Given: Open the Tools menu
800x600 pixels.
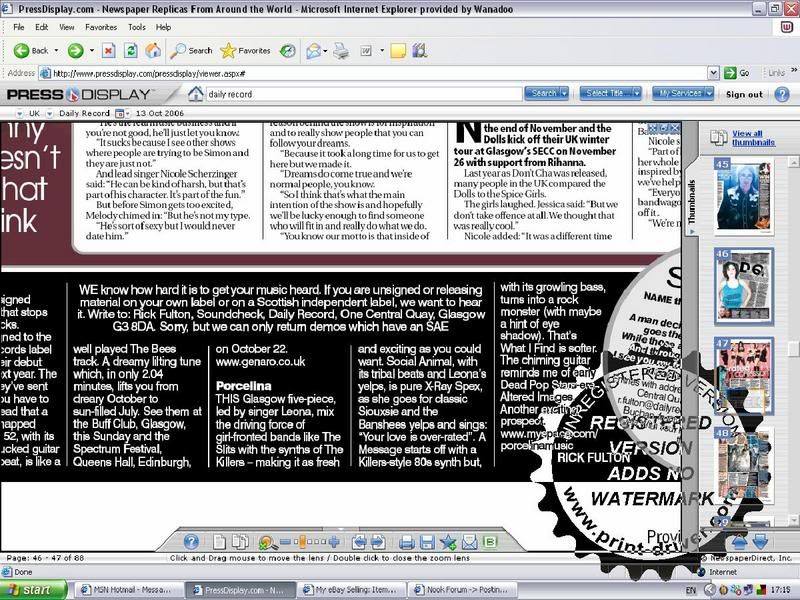Looking at the screenshot, I should click(137, 27).
